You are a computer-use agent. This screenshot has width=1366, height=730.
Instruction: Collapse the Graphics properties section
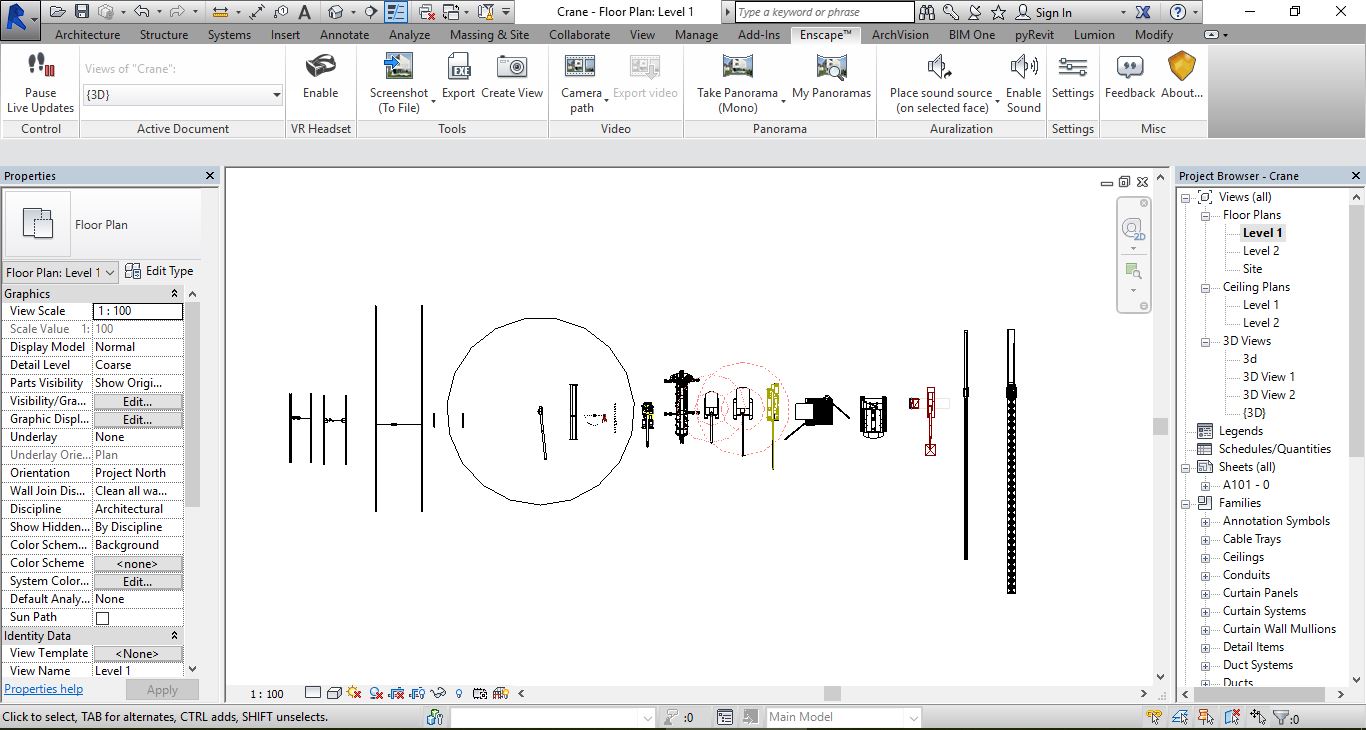pyautogui.click(x=174, y=294)
